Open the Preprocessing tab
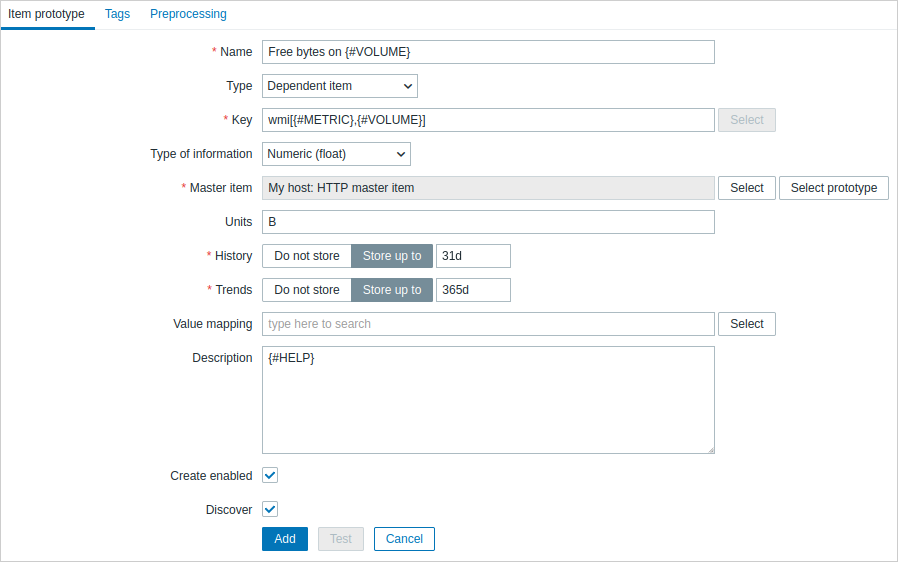898x562 pixels. click(188, 14)
